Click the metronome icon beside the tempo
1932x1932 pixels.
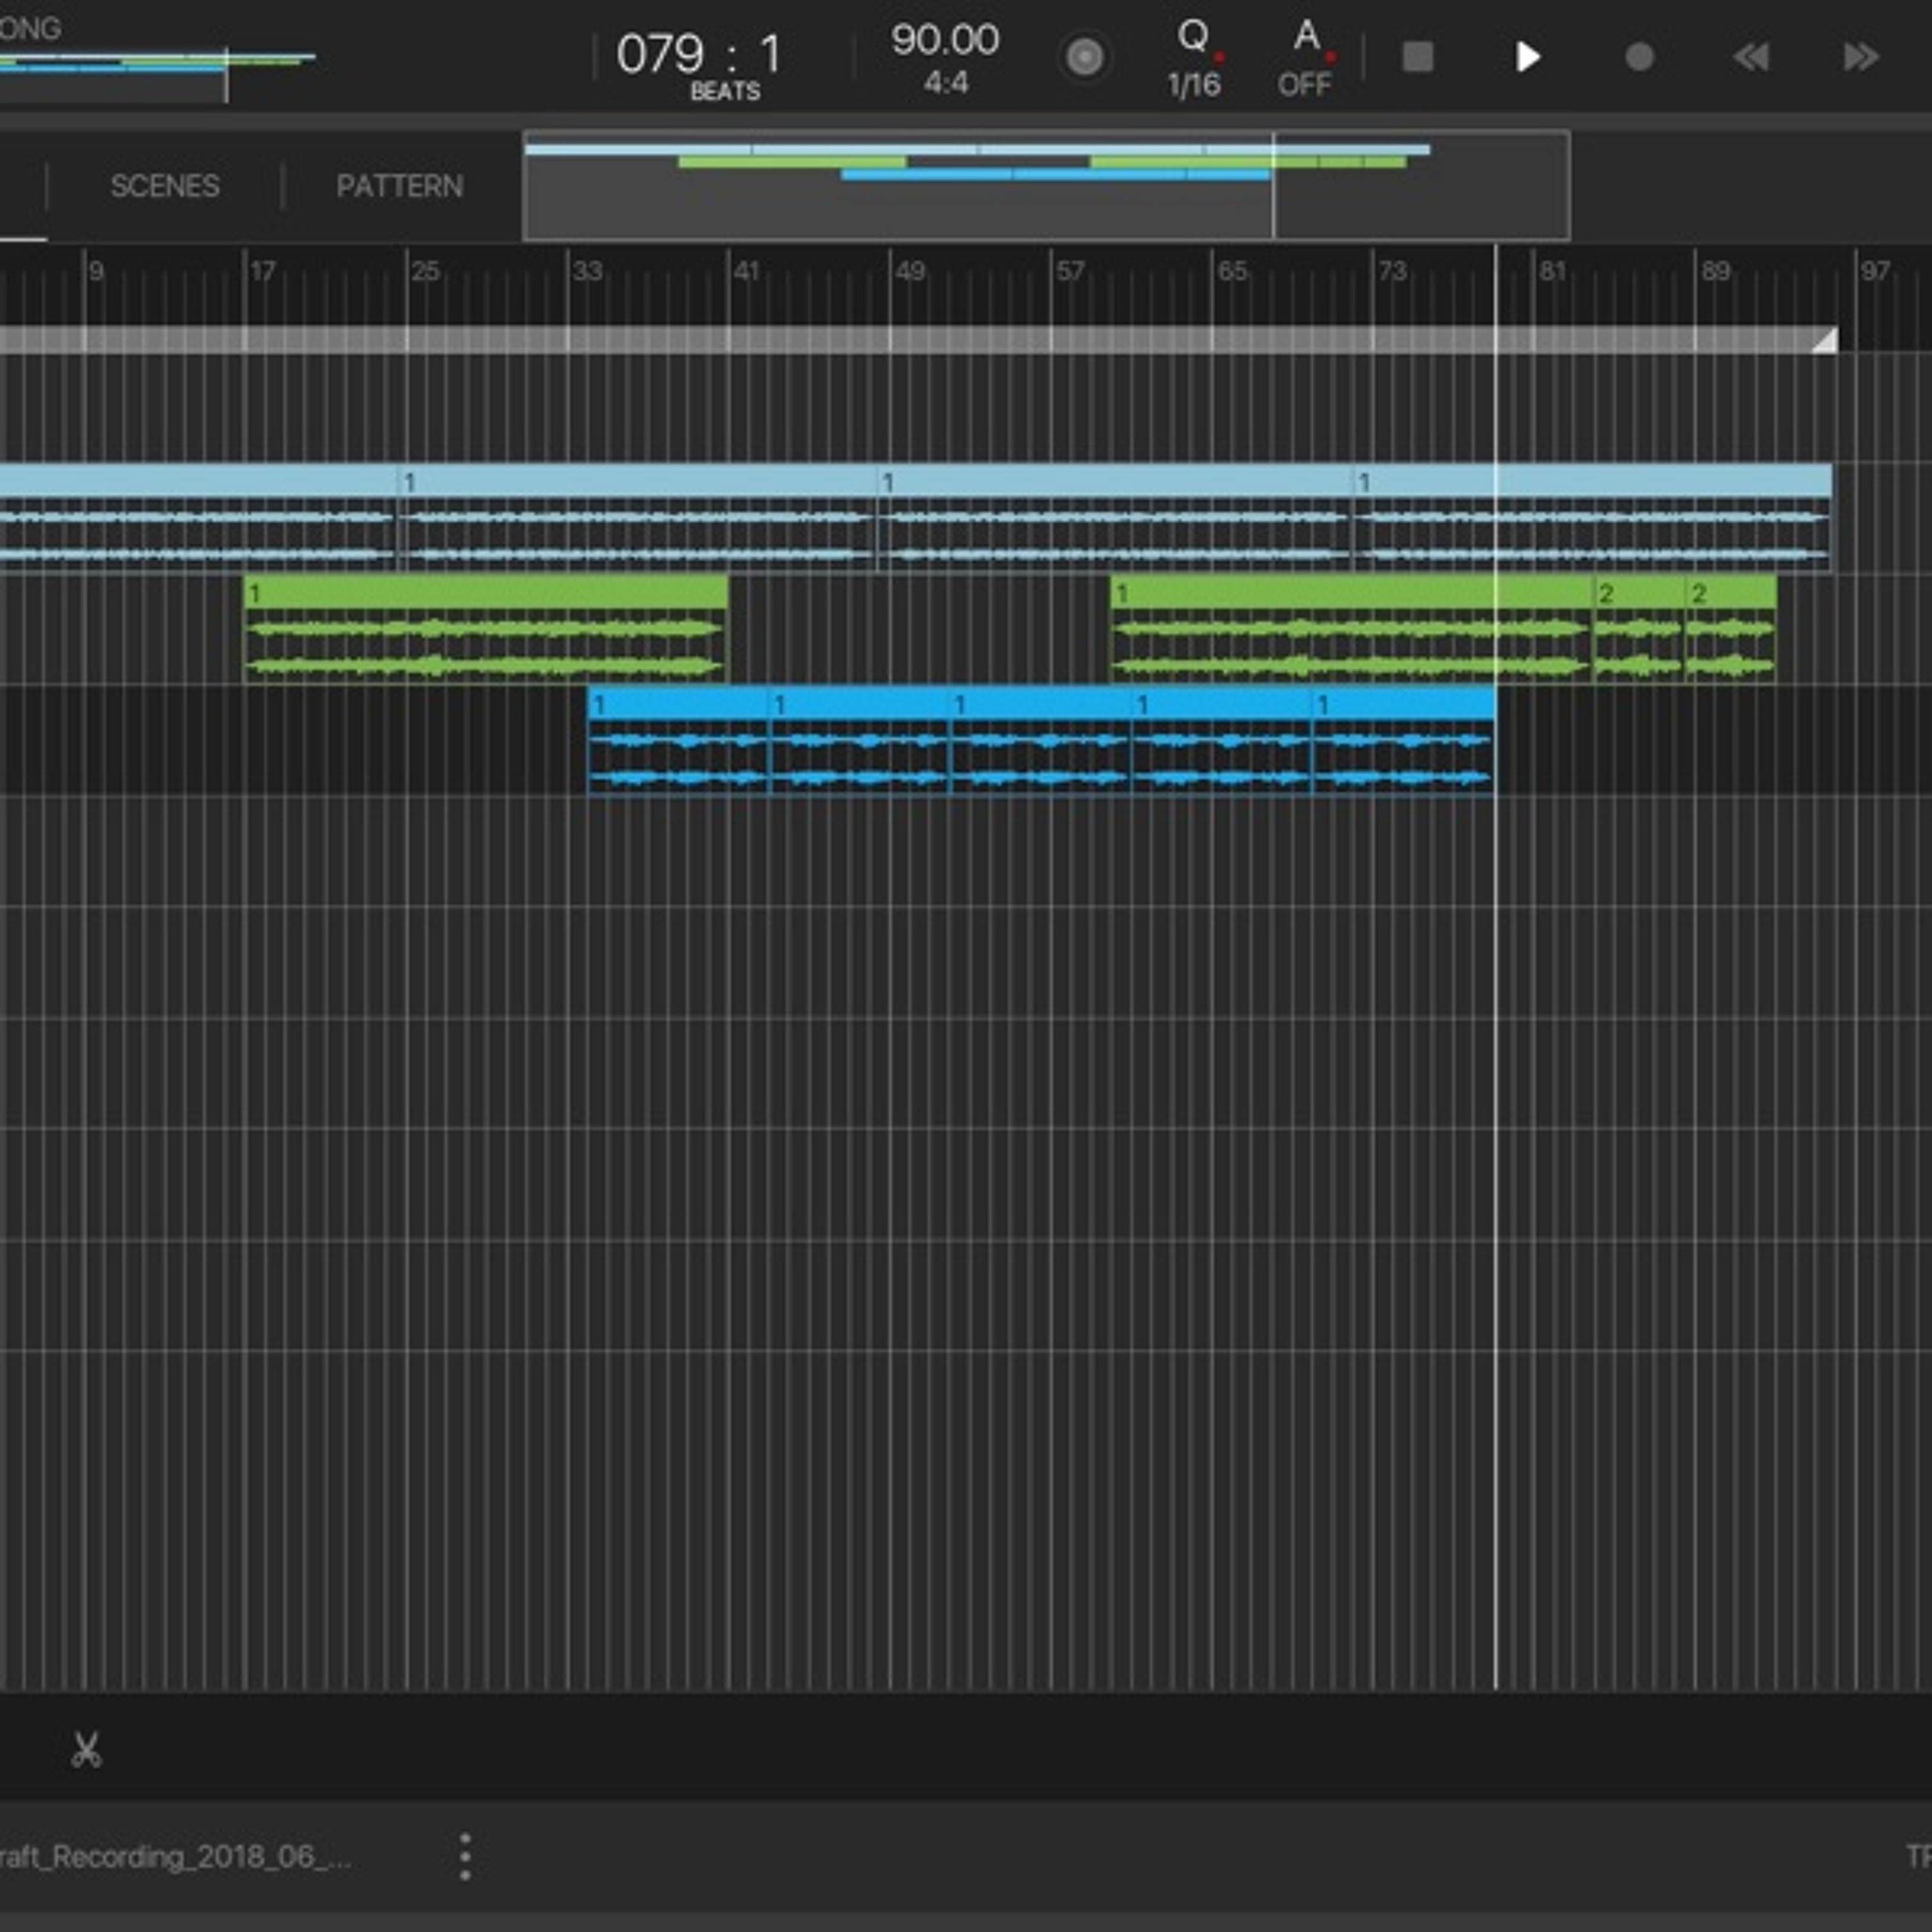[1084, 57]
